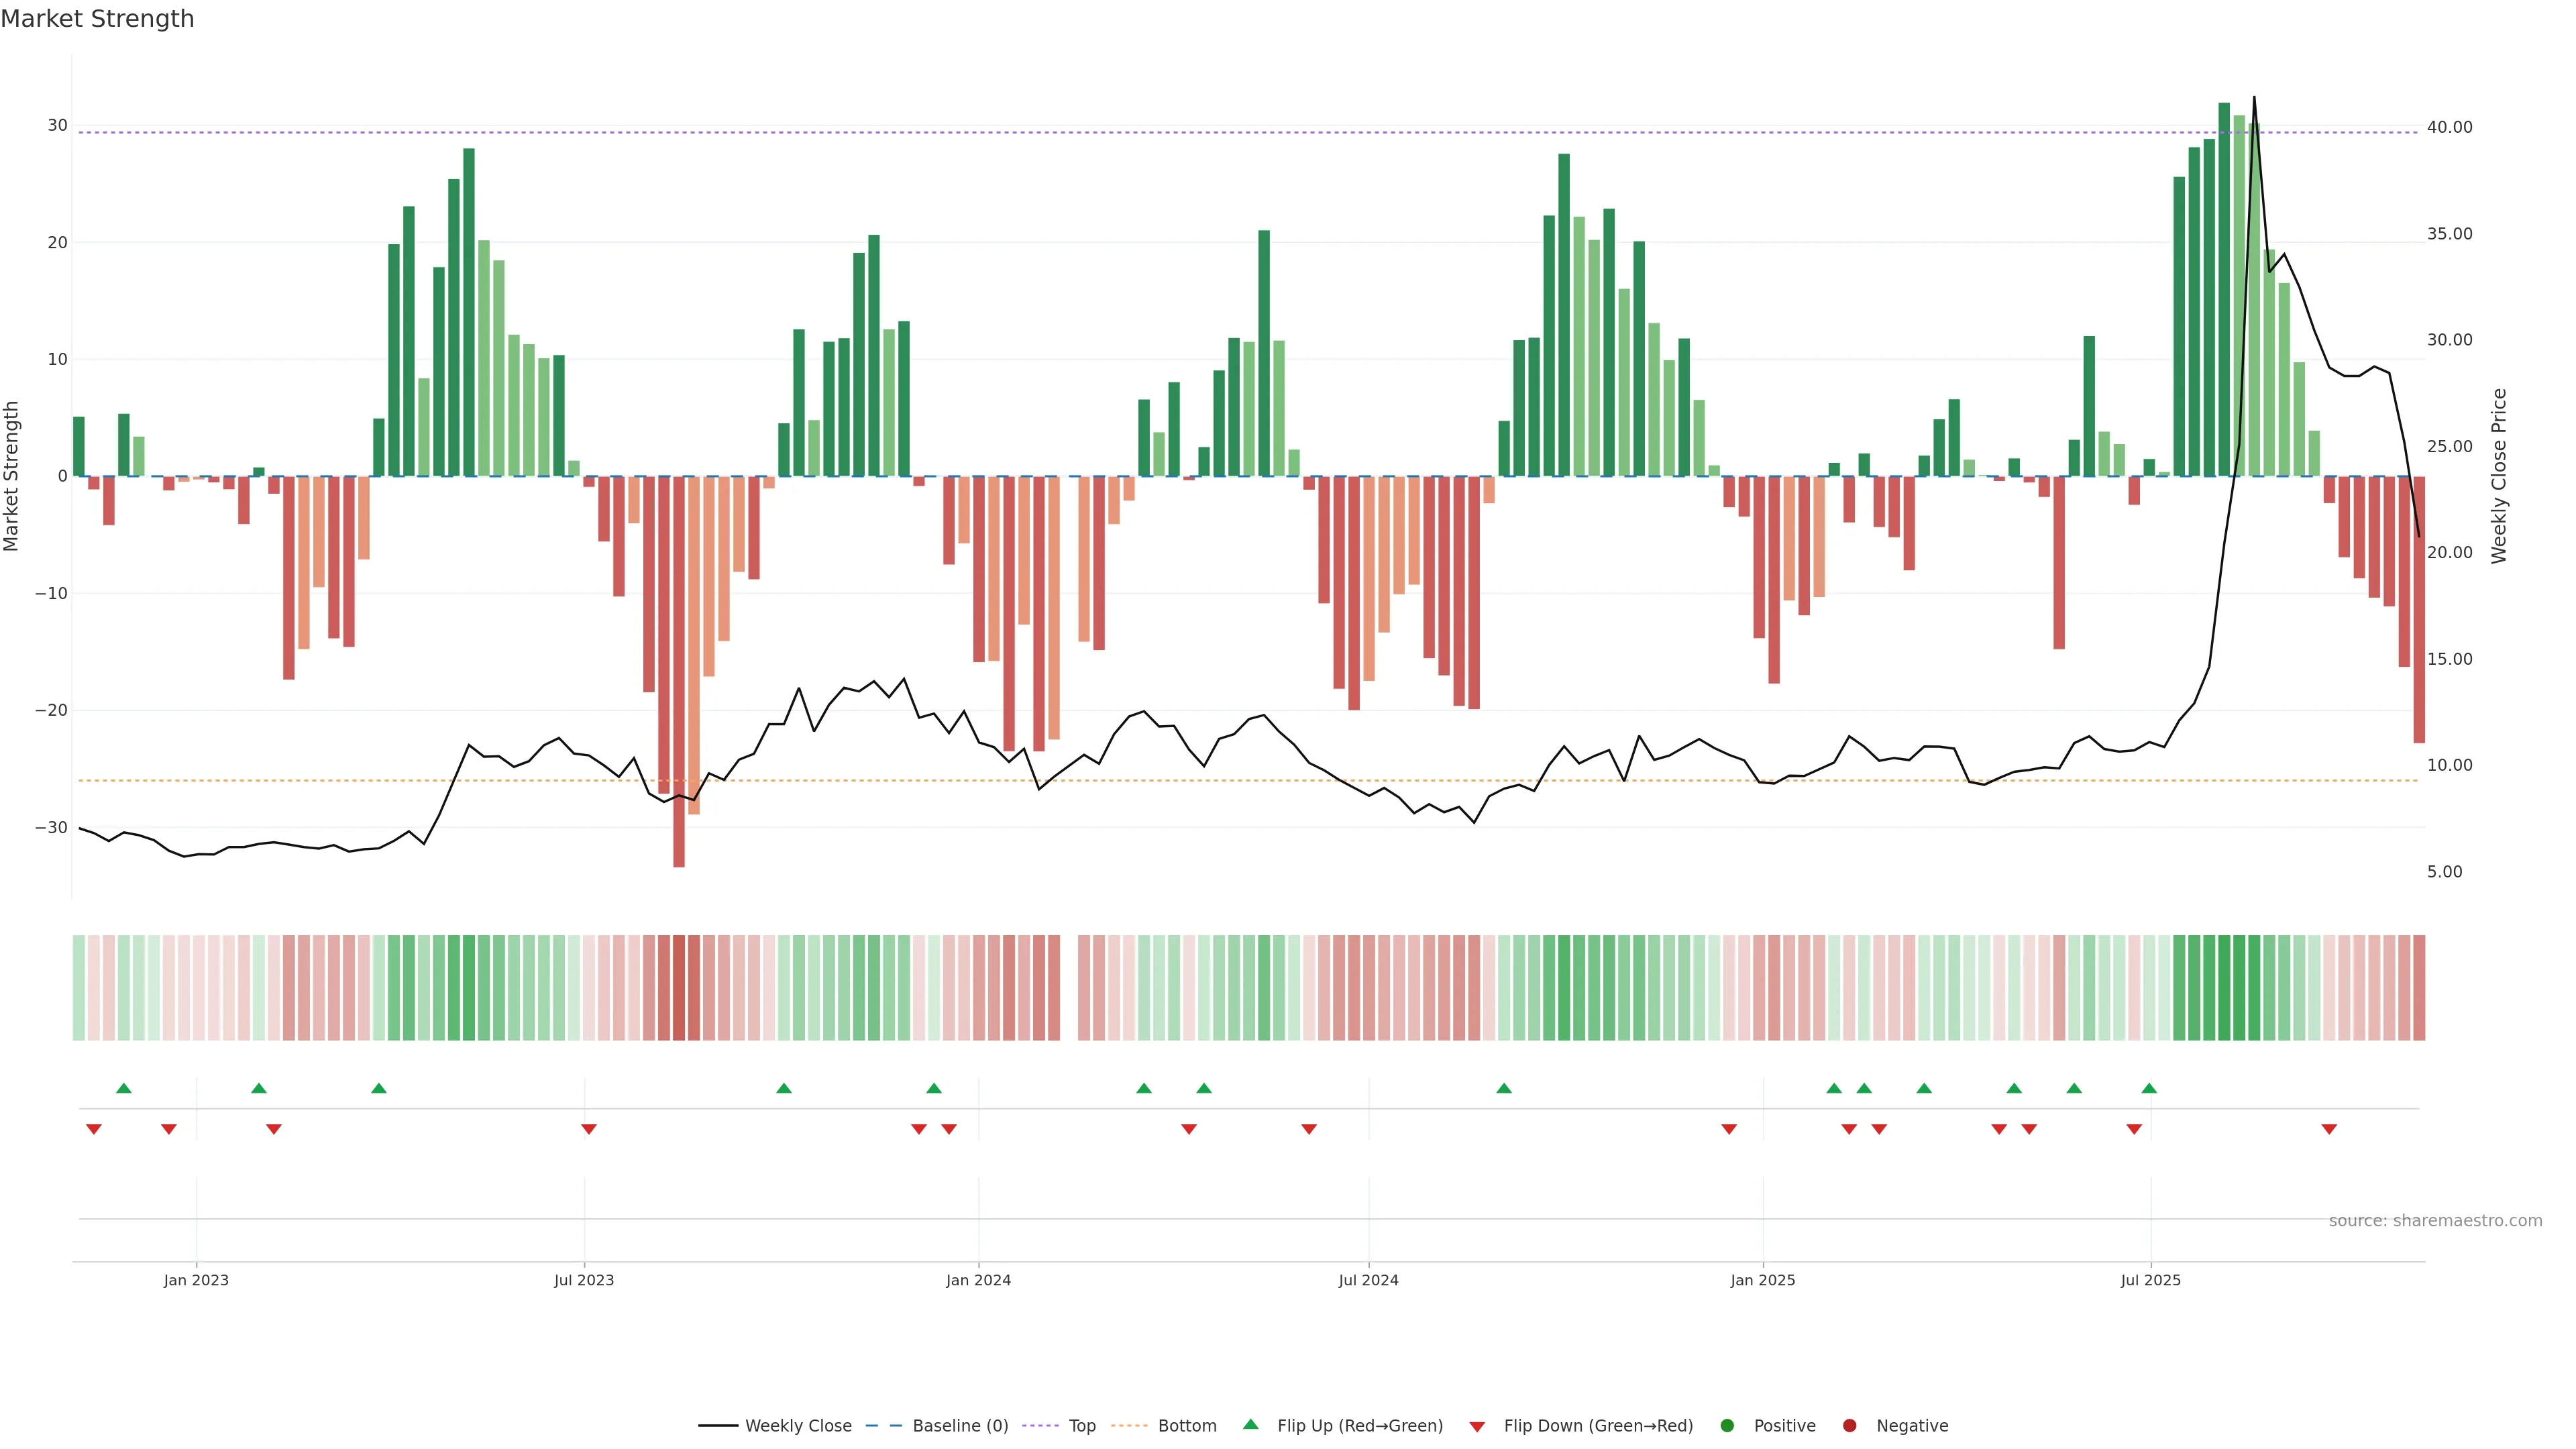Click the Jul 2025 x-axis label
This screenshot has width=2576, height=1449.
point(2150,1280)
